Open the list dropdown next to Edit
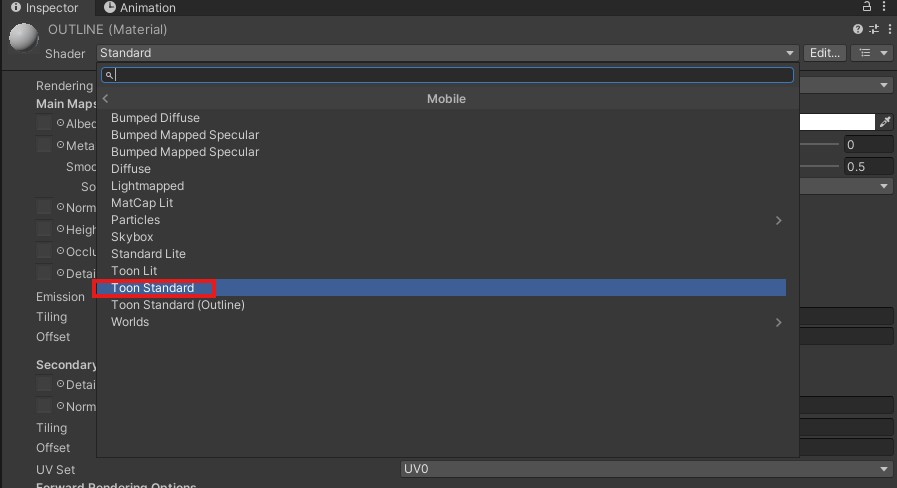 click(x=871, y=53)
